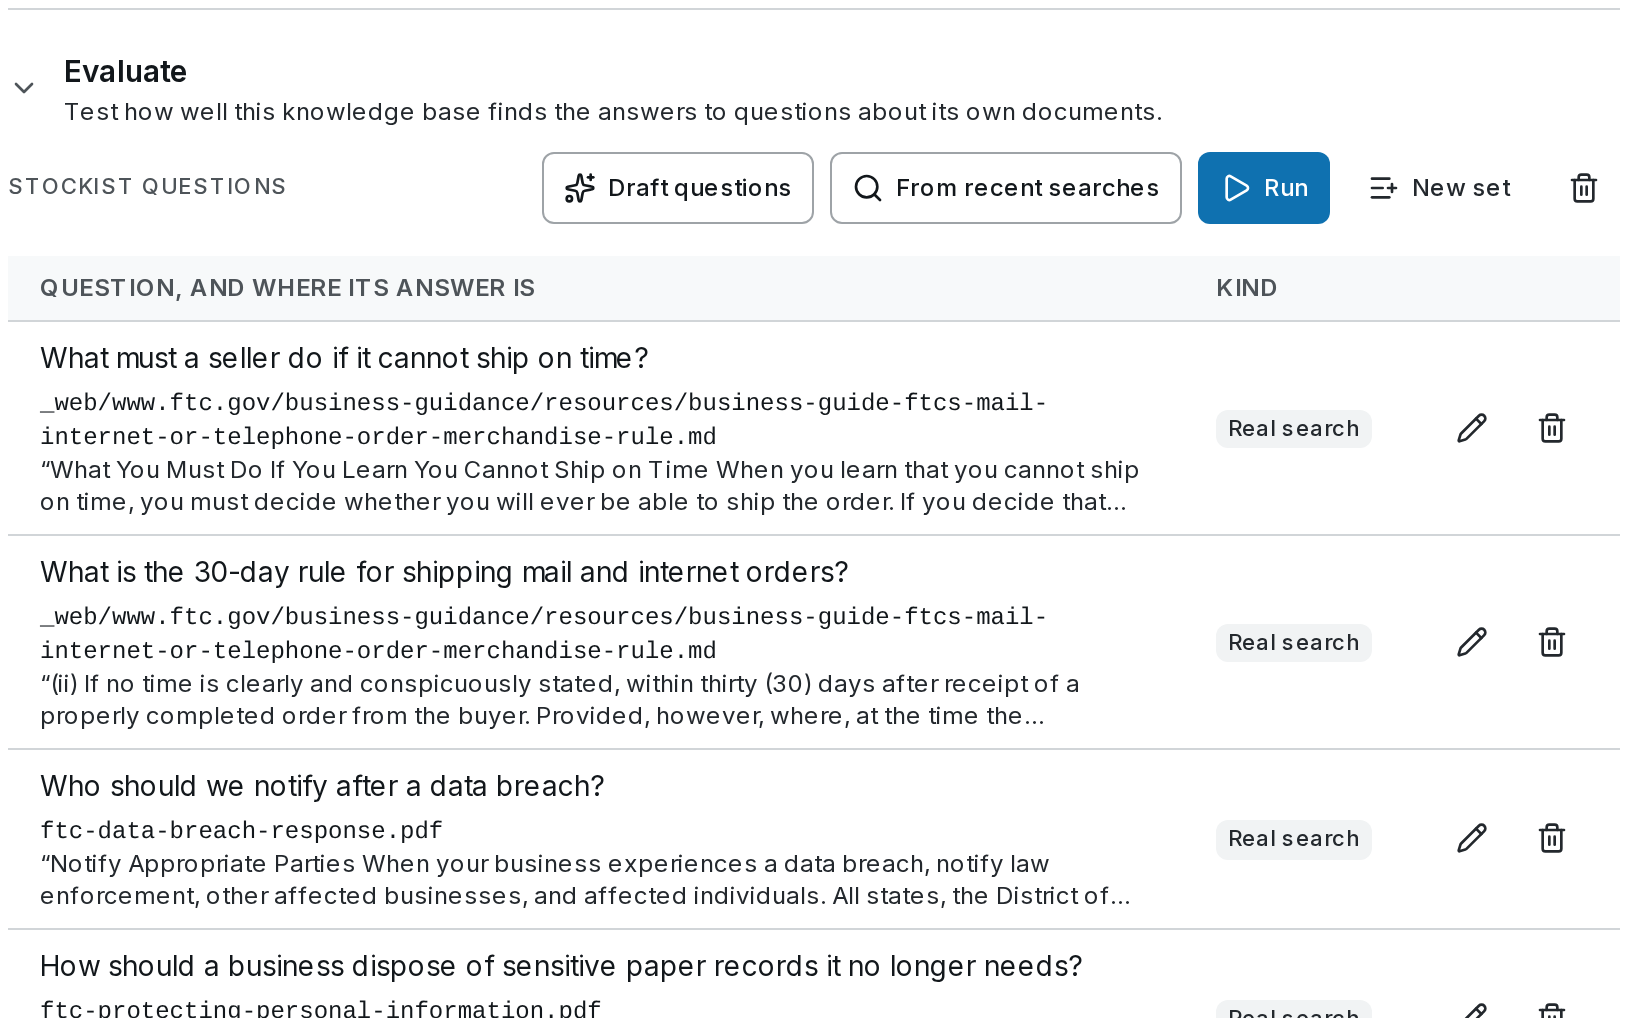
Task: Select question 'Who should we notify after a data breach?'
Action: [x=322, y=786]
